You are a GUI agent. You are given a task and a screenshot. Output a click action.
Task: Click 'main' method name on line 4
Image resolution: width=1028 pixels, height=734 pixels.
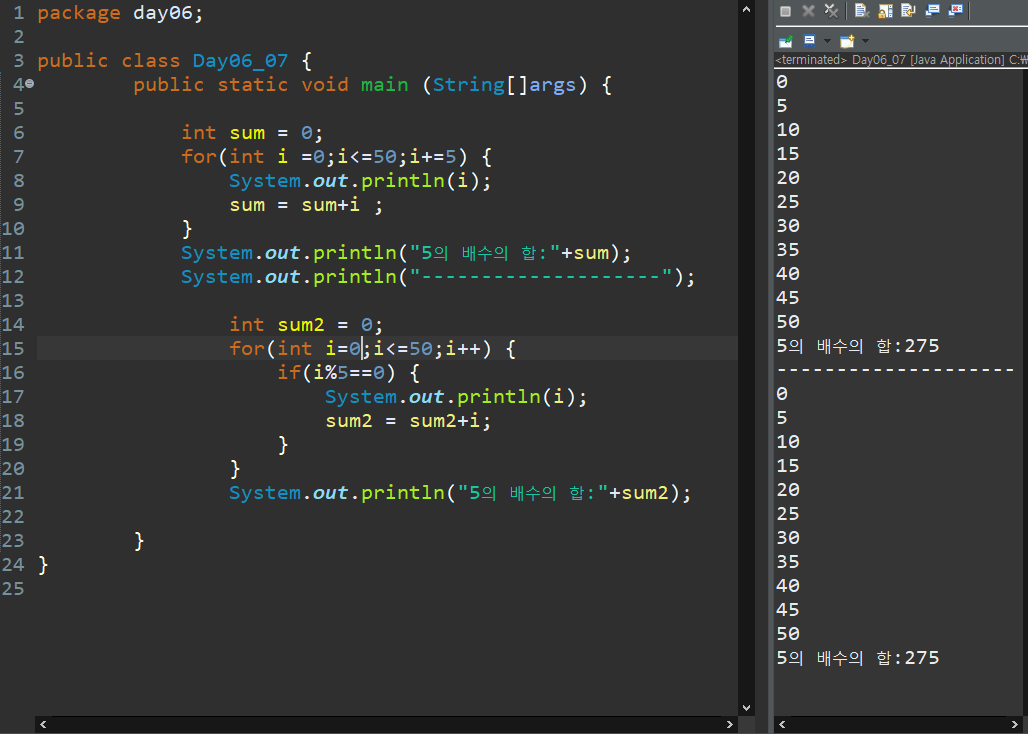pos(384,85)
